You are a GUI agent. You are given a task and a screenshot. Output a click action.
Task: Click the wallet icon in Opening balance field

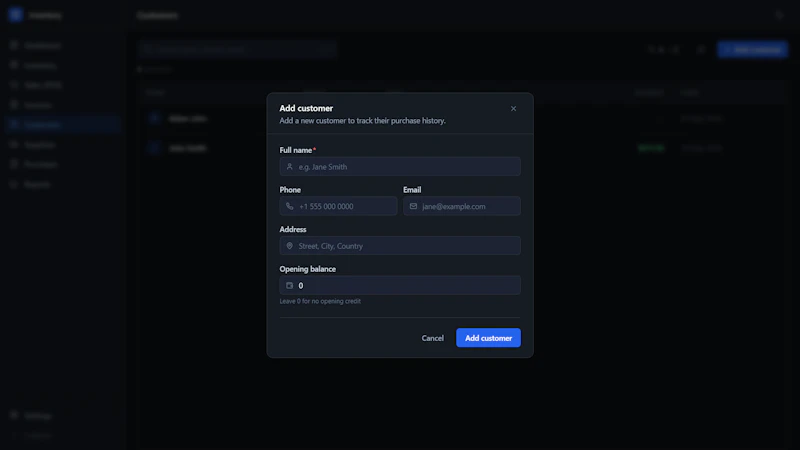(x=289, y=286)
